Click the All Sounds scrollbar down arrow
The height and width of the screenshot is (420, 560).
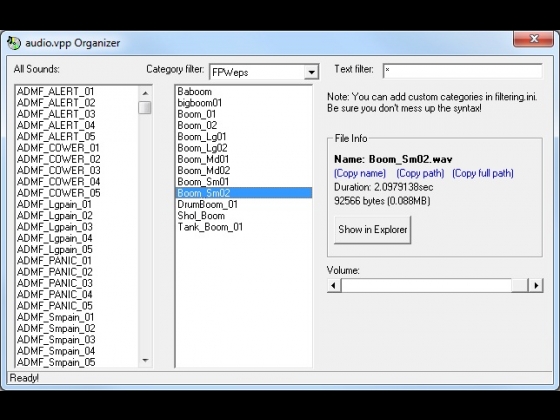[145, 360]
